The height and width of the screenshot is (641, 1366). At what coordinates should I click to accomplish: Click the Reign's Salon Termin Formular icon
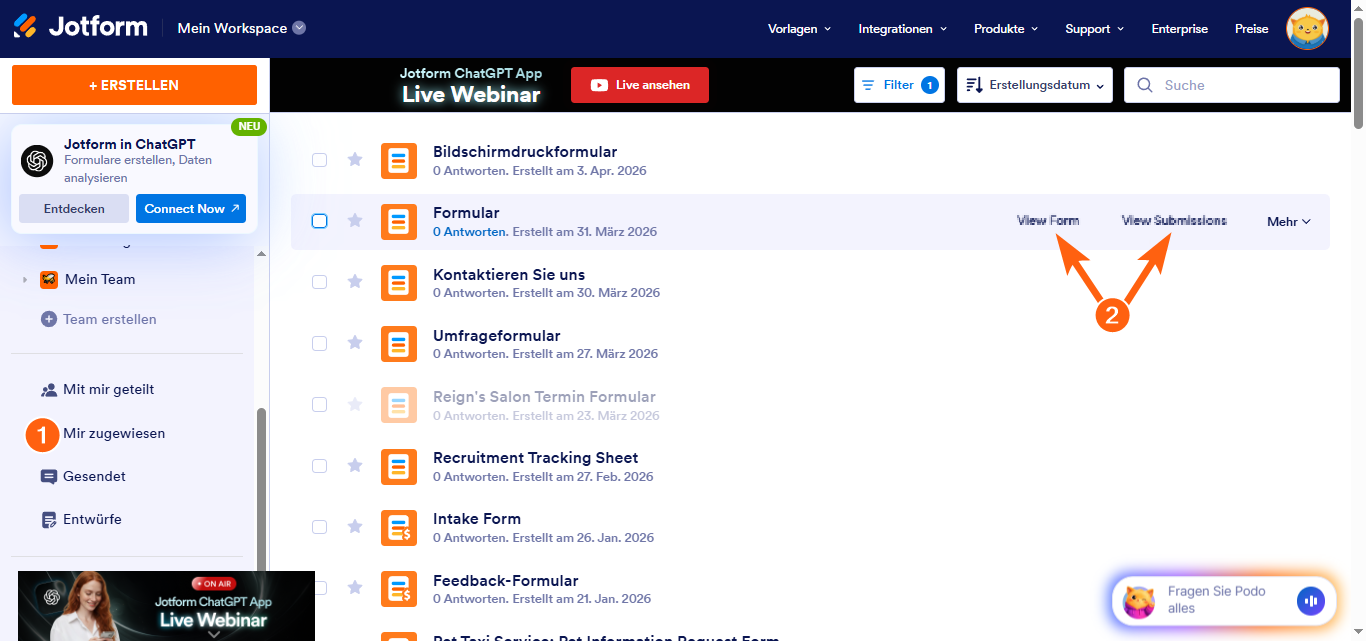tap(399, 405)
